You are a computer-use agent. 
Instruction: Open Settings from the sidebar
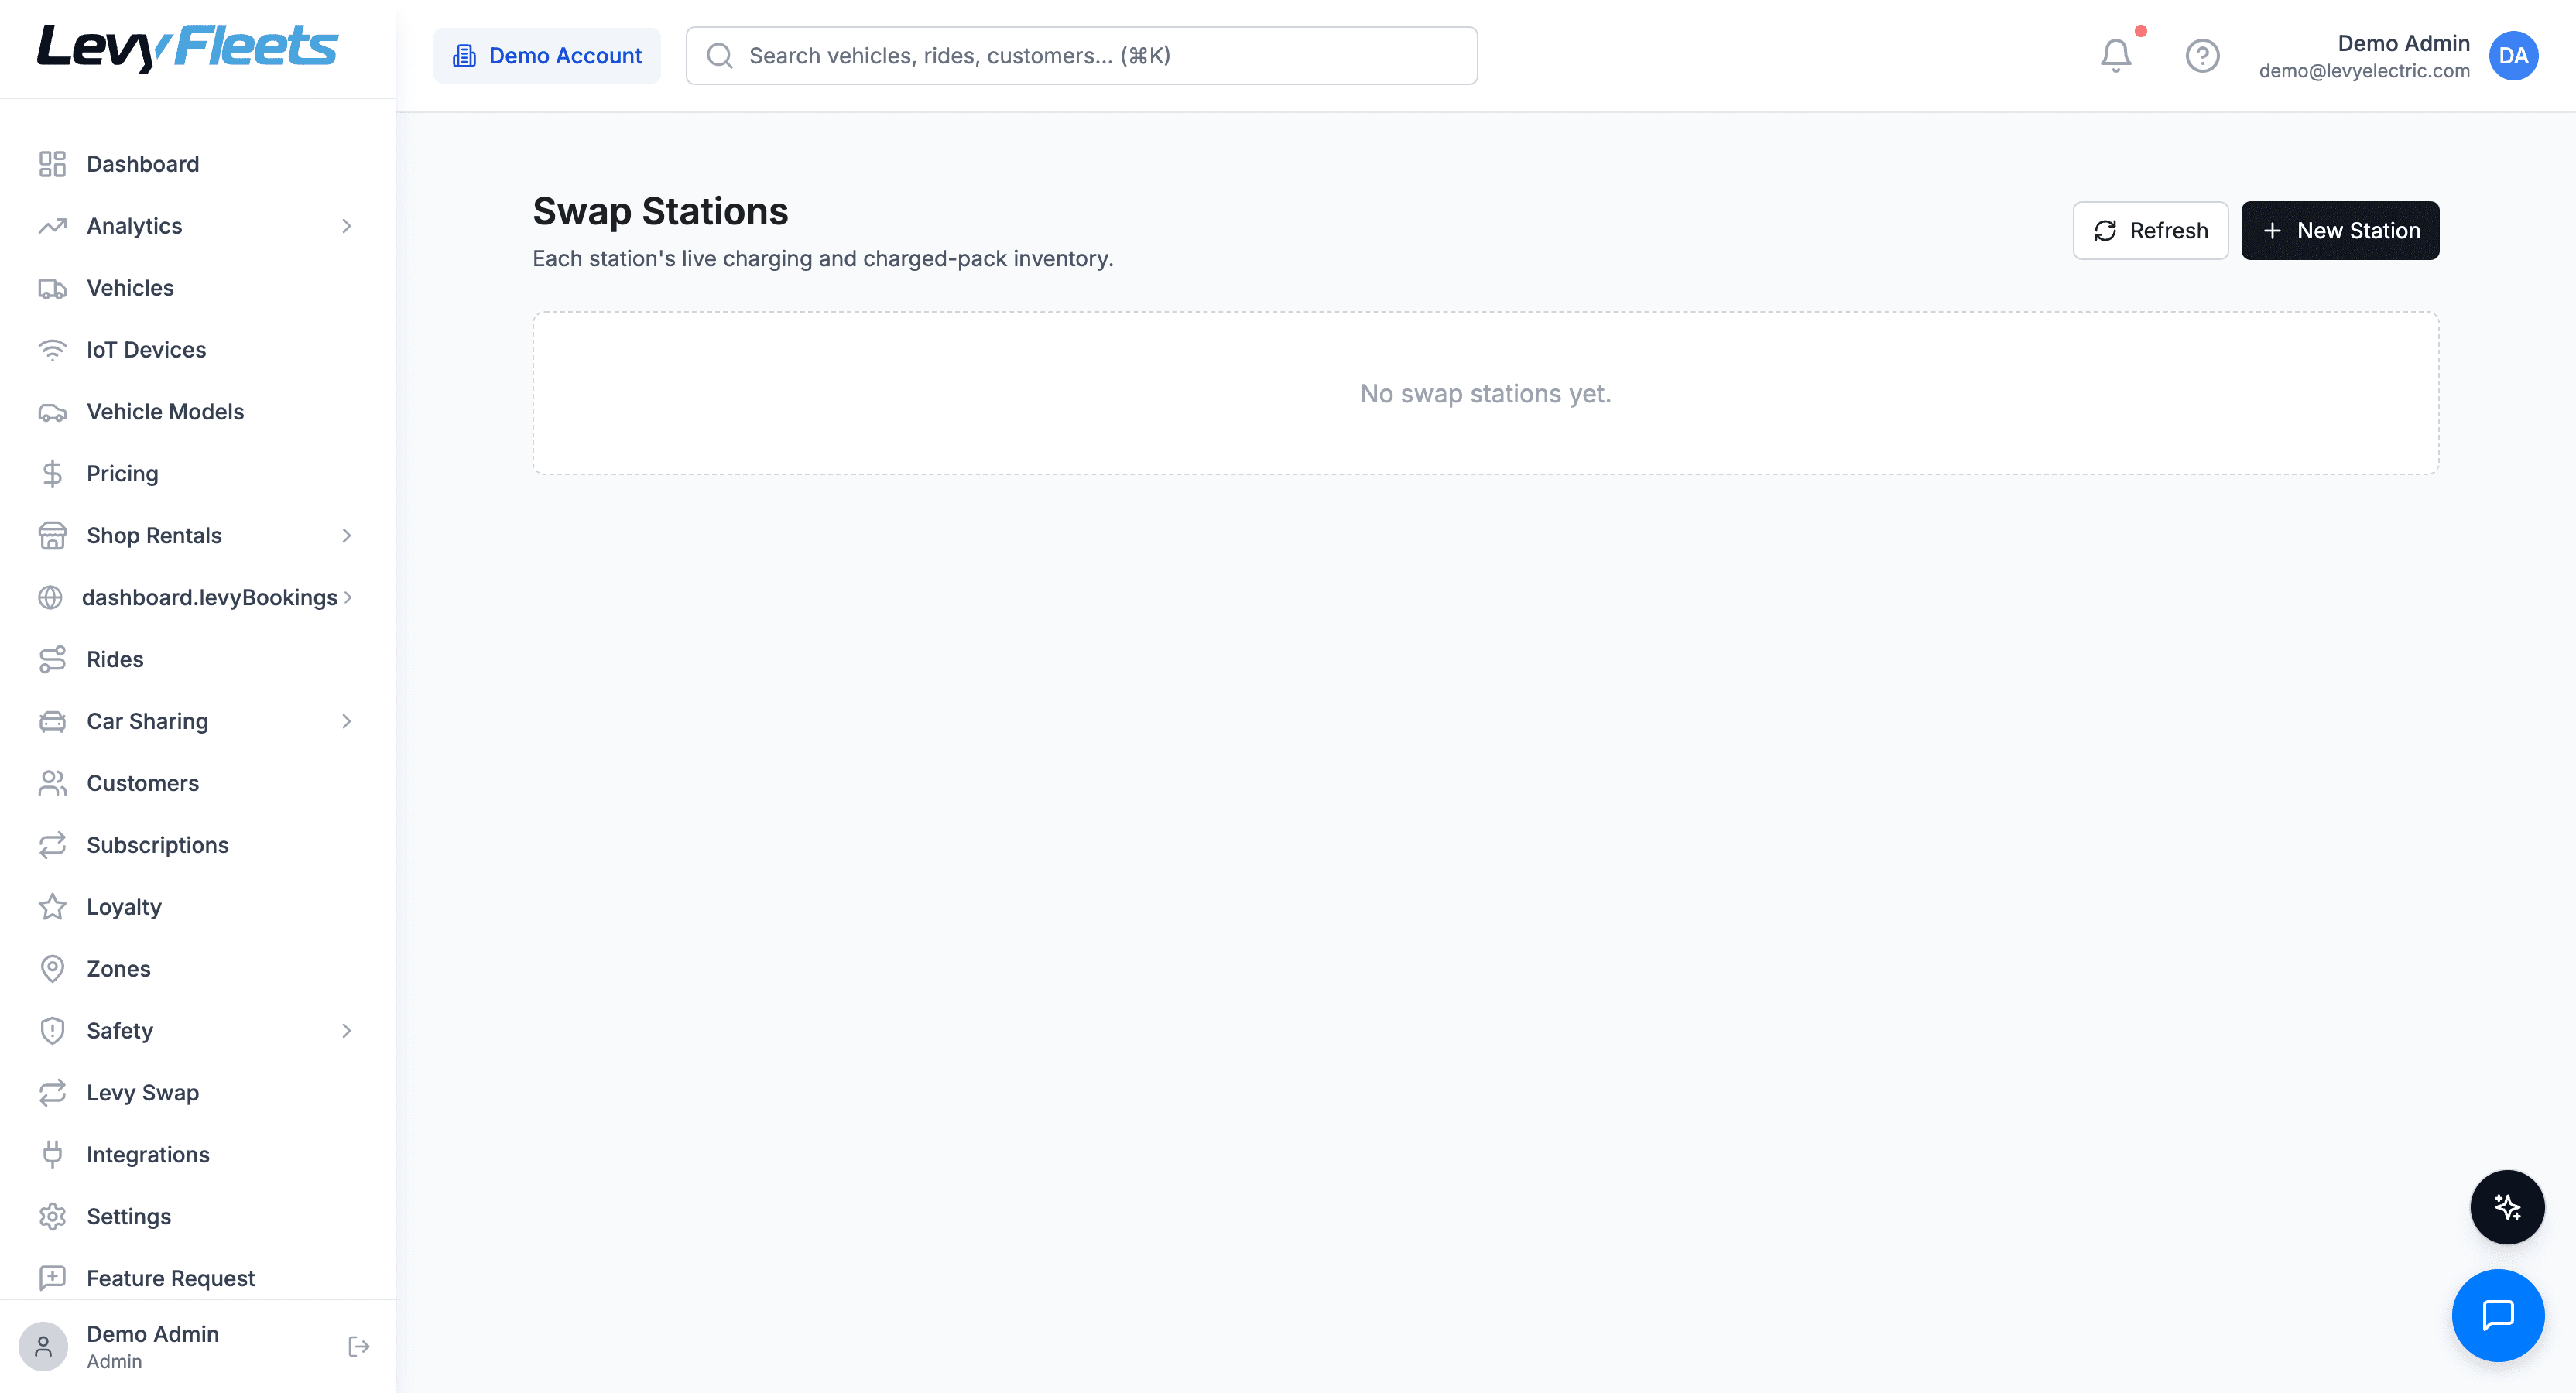point(197,1218)
